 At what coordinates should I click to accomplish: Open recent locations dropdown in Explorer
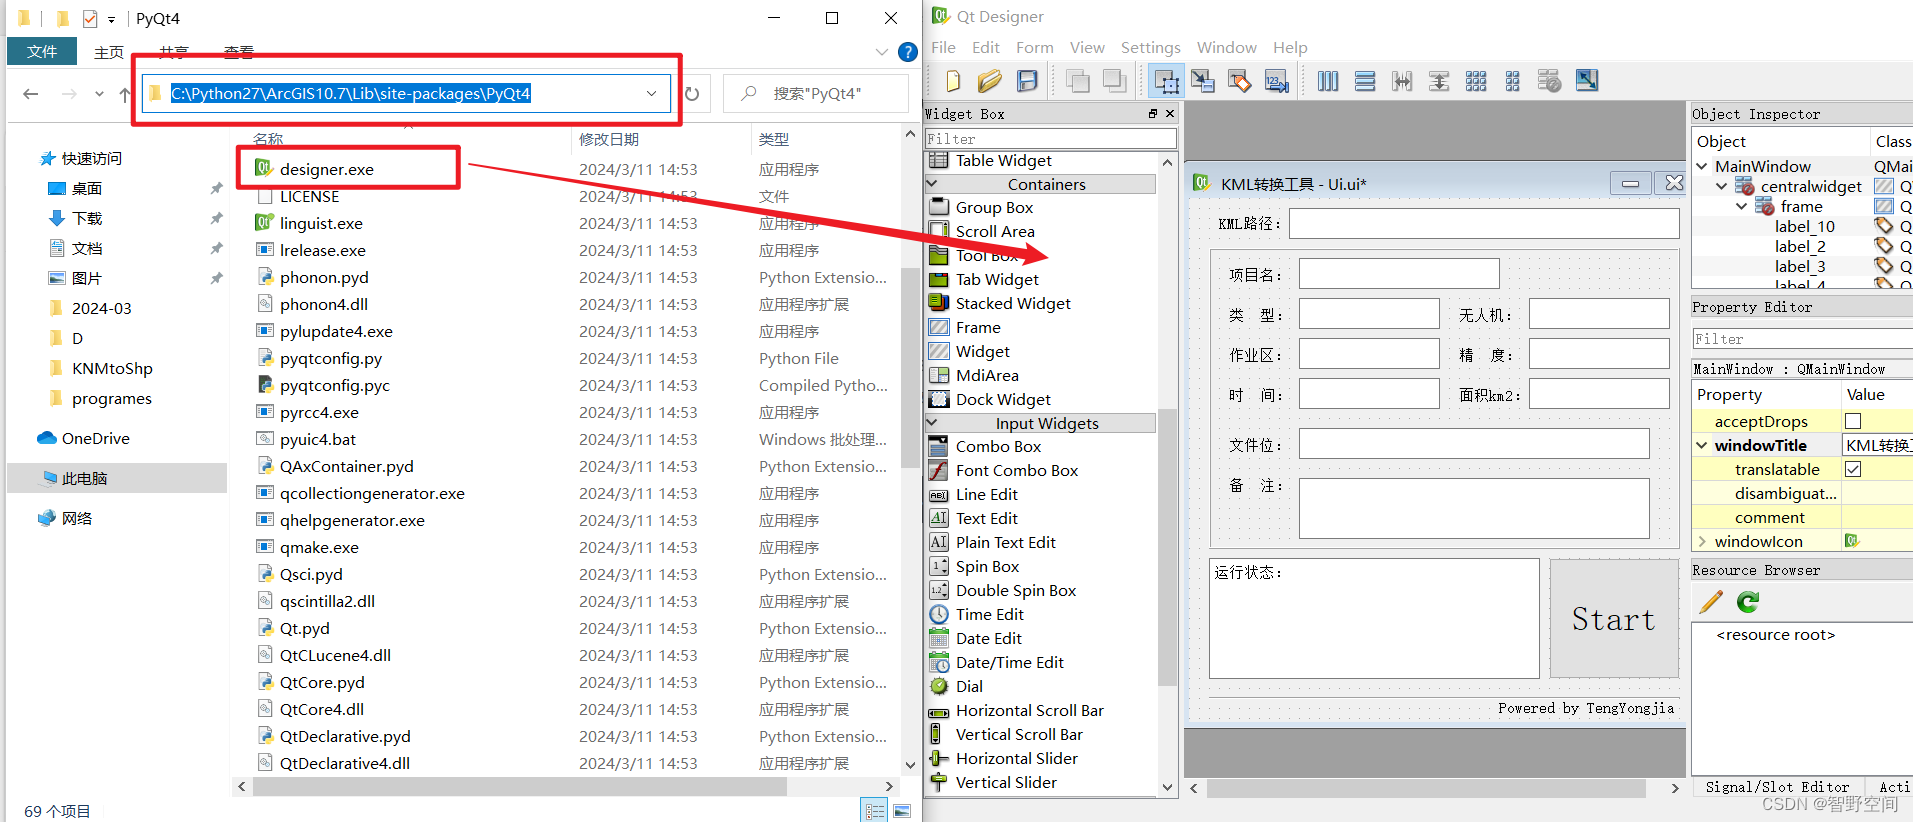99,94
